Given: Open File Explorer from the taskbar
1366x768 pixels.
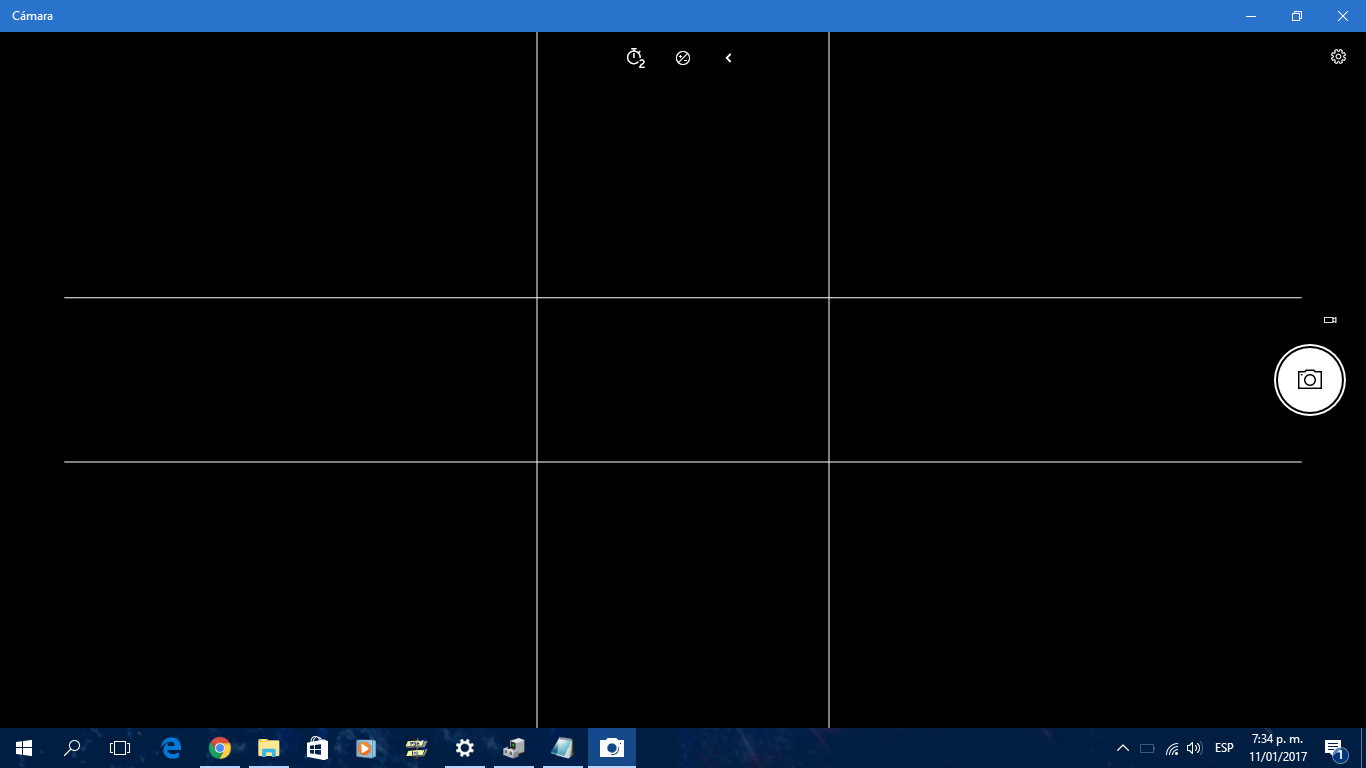Looking at the screenshot, I should (268, 748).
